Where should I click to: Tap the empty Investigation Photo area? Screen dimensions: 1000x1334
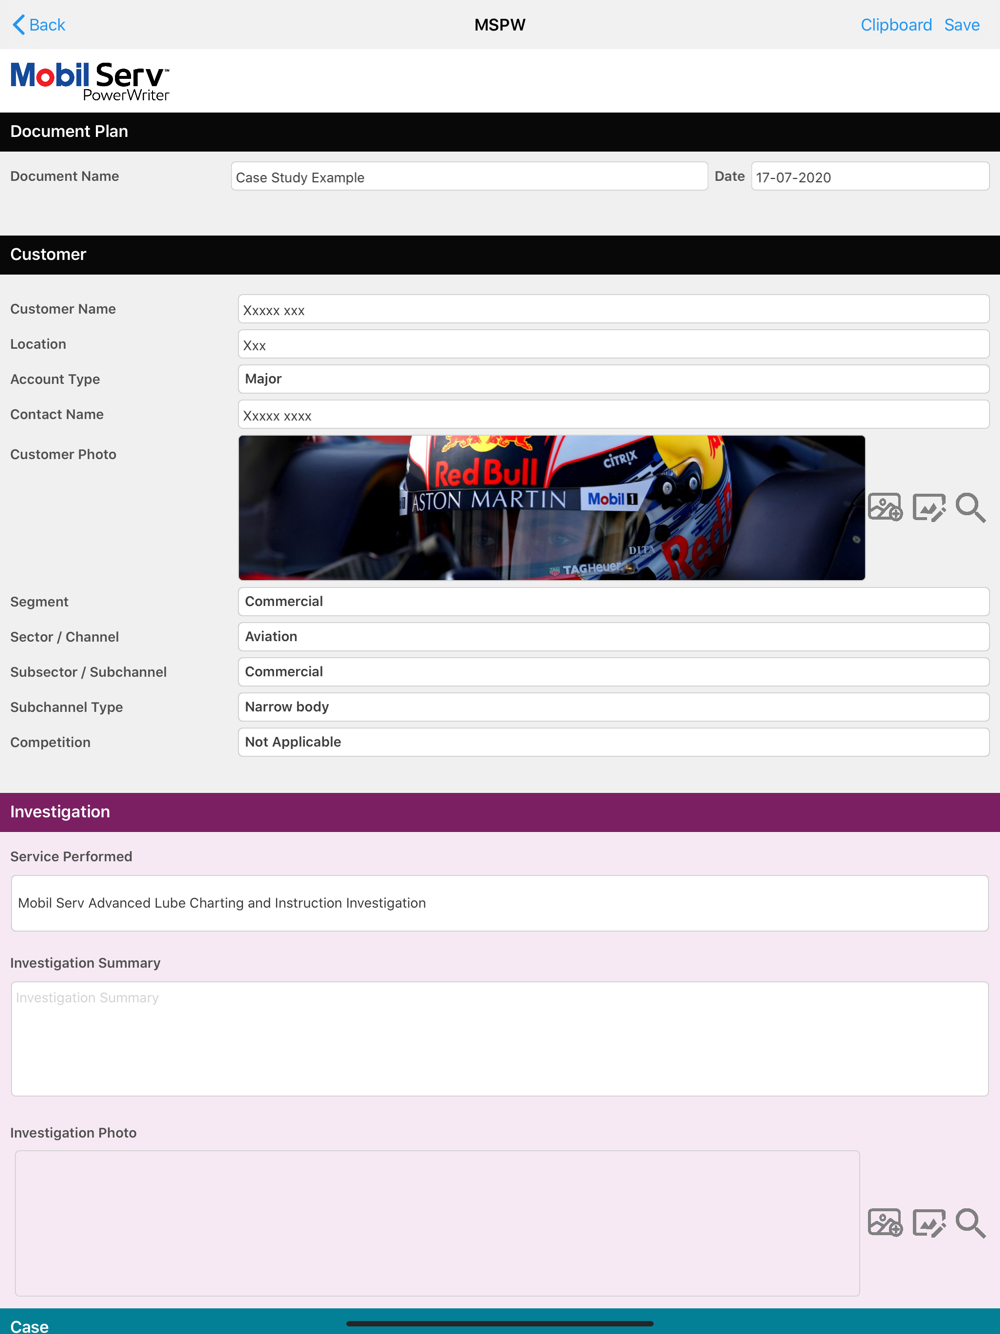pyautogui.click(x=437, y=1223)
